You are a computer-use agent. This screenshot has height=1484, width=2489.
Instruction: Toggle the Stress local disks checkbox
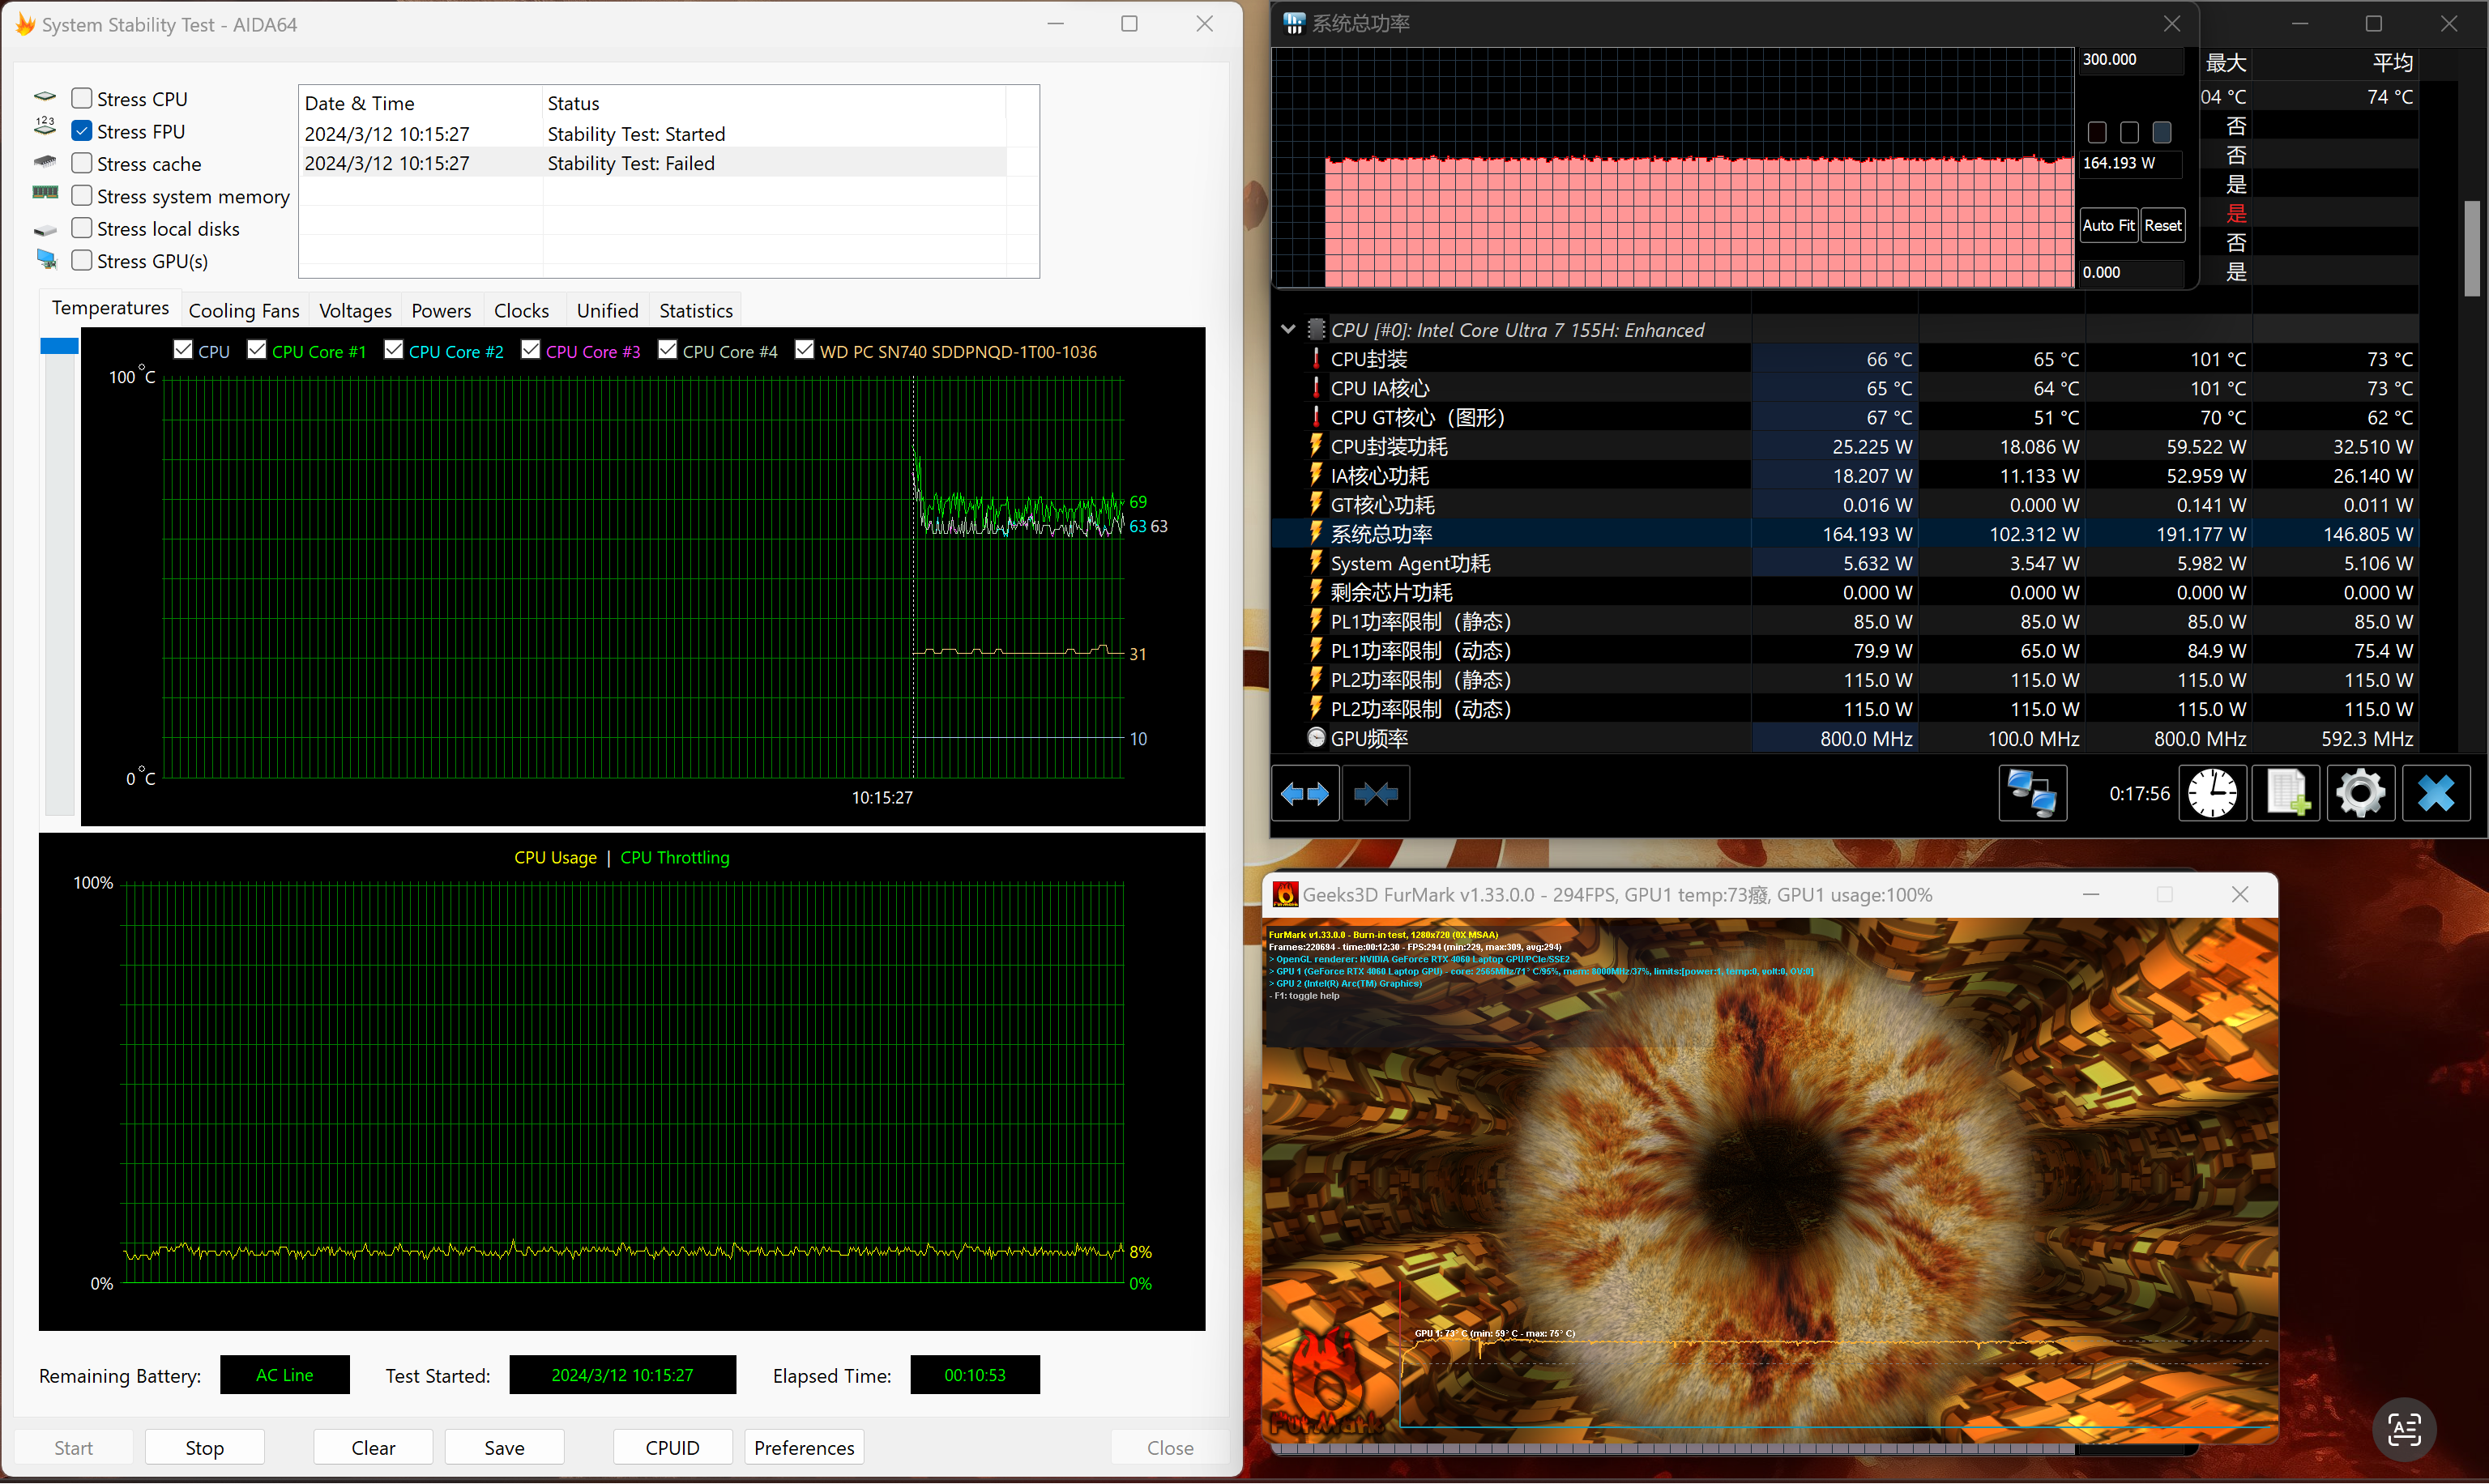pyautogui.click(x=82, y=228)
